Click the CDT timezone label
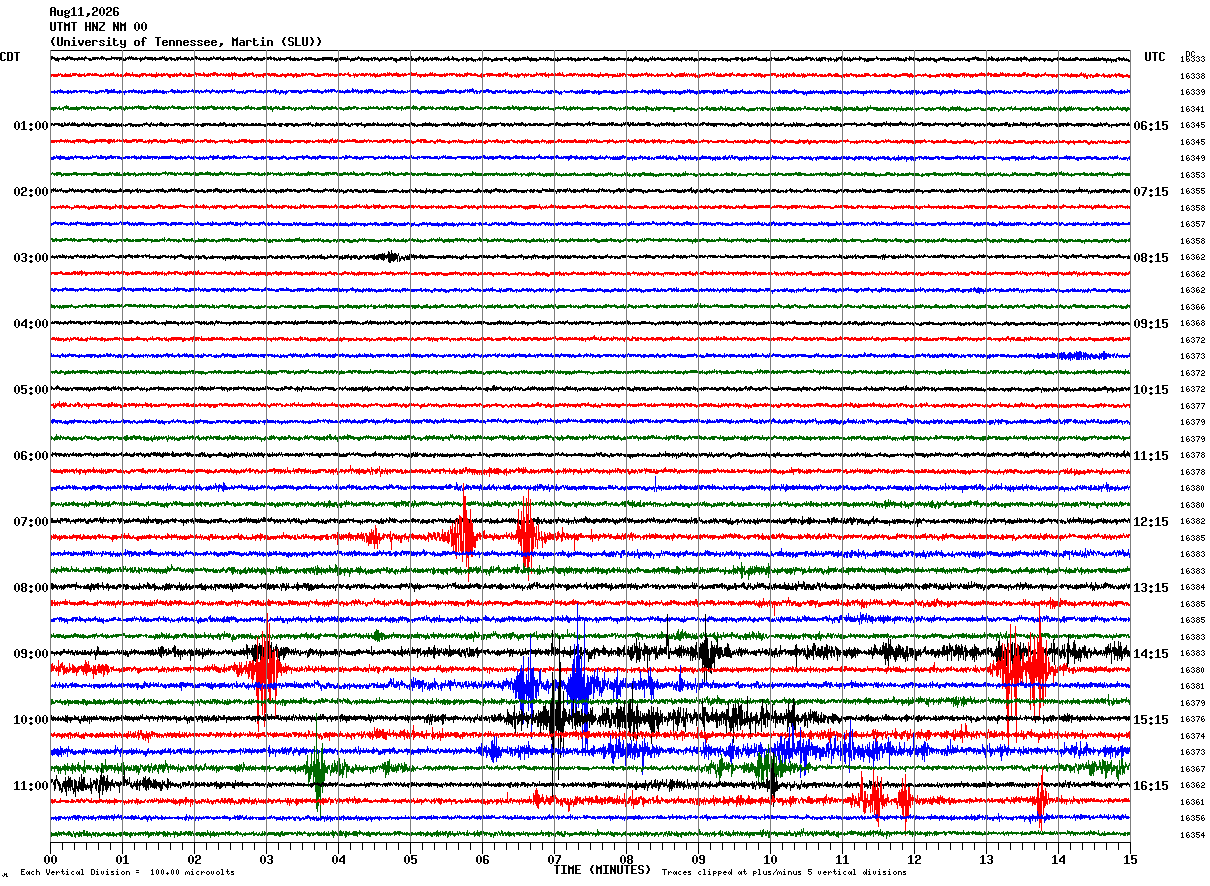The height and width of the screenshot is (886, 1210). 10,57
